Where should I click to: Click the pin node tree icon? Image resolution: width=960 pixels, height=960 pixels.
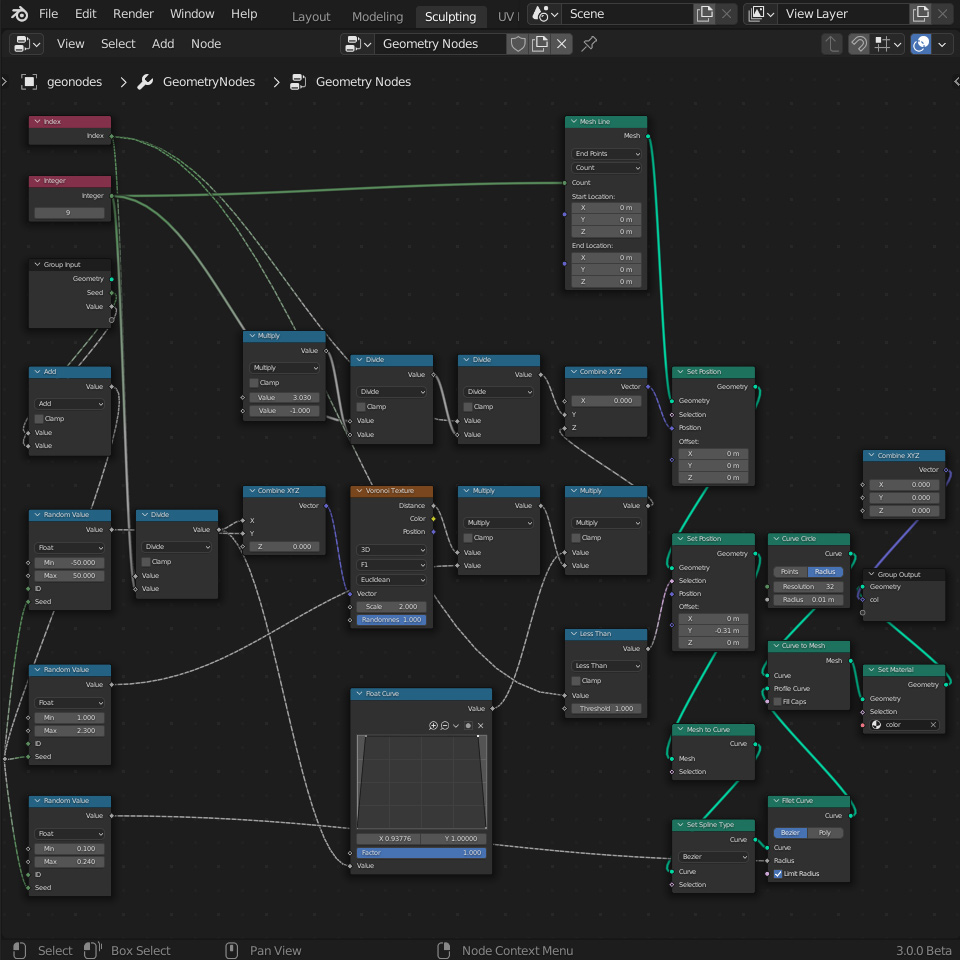tap(589, 44)
